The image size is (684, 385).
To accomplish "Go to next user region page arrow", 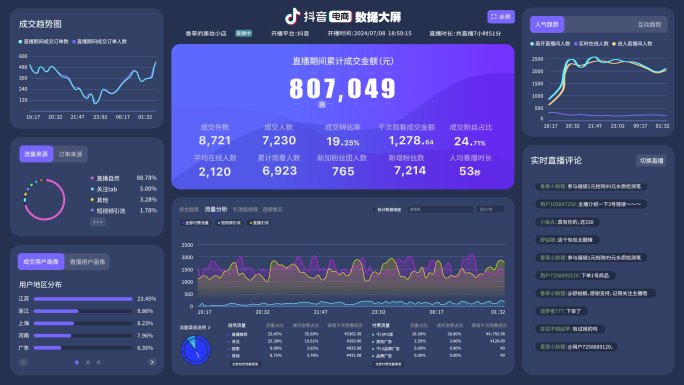I will pyautogui.click(x=152, y=362).
